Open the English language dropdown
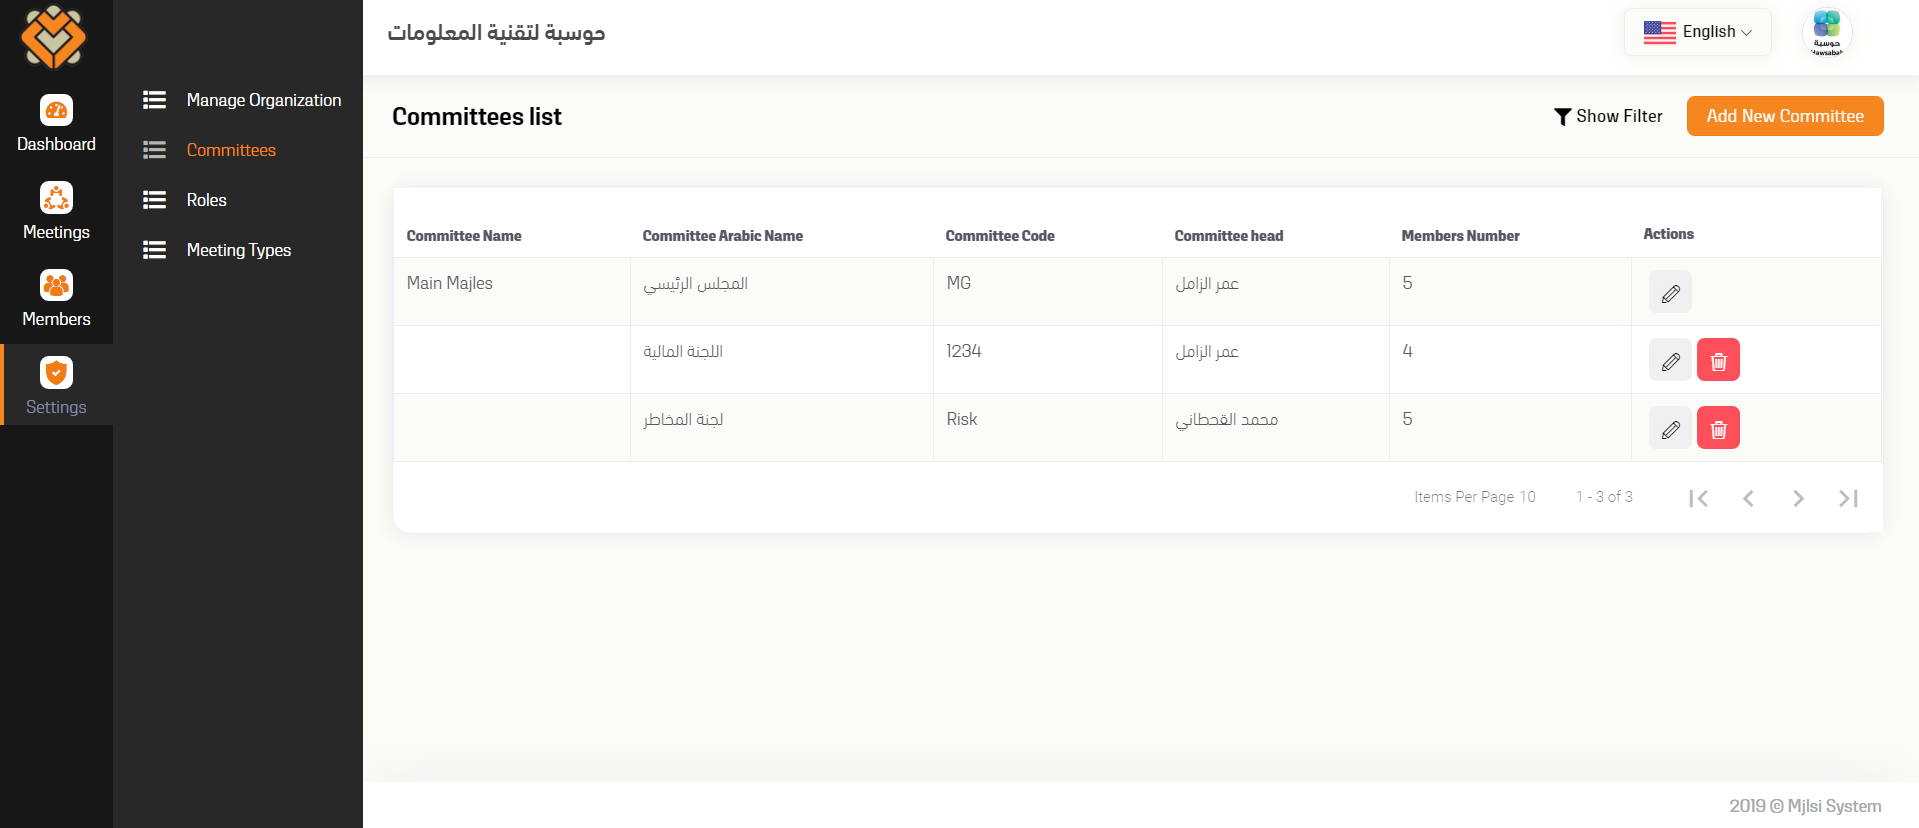Viewport: 1919px width, 828px height. tap(1698, 32)
